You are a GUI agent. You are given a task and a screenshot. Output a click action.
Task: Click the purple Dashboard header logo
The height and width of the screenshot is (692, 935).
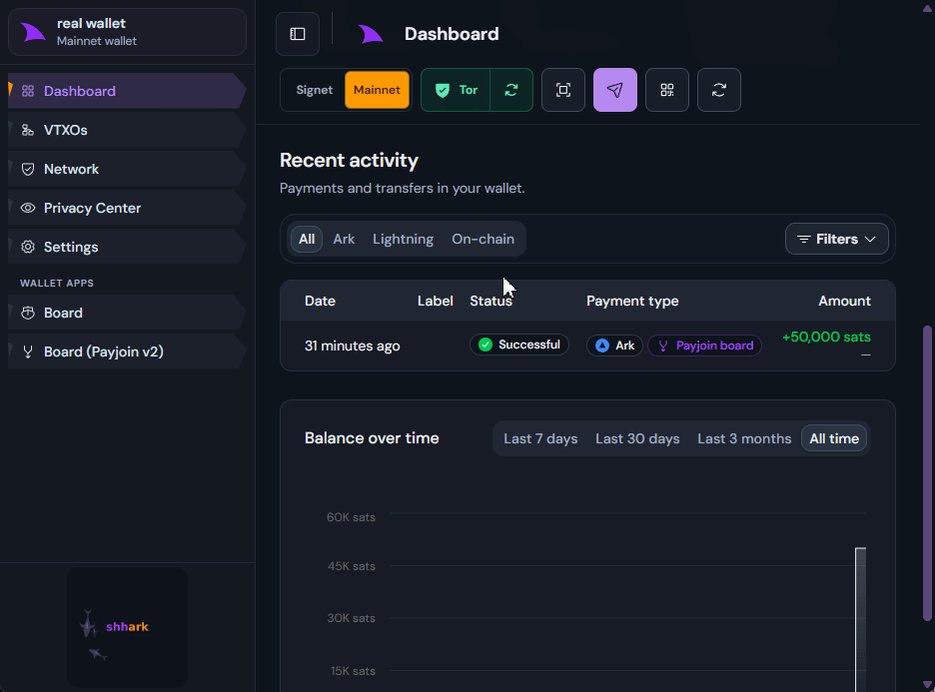pyautogui.click(x=370, y=34)
